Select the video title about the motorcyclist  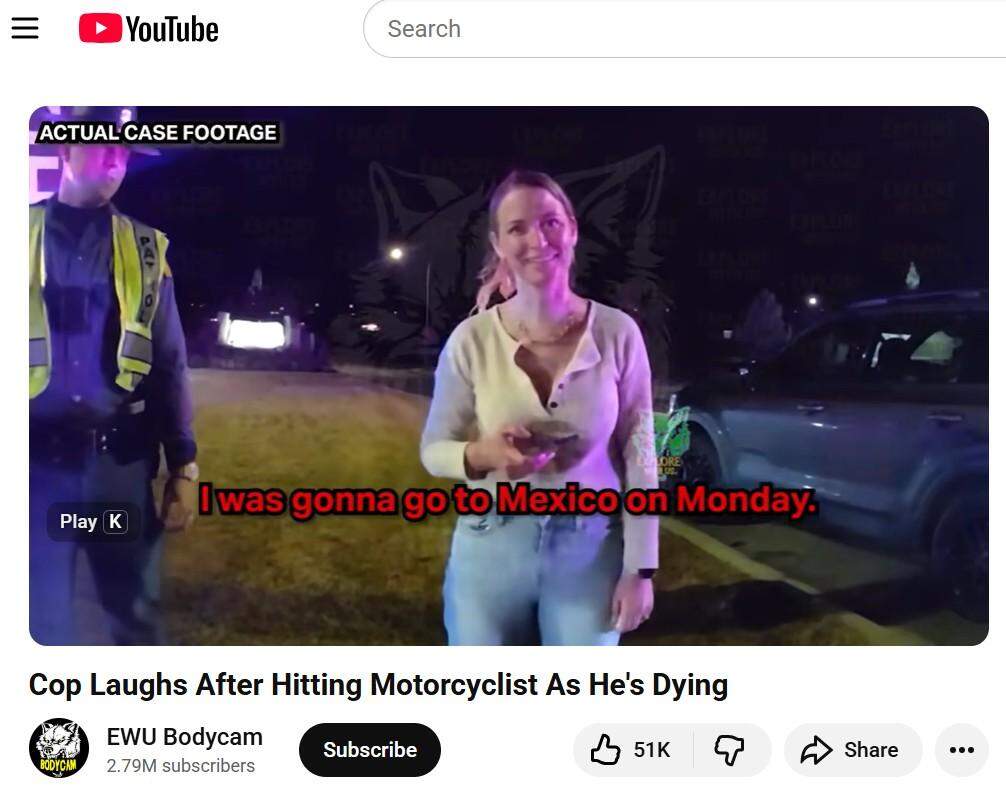pyautogui.click(x=378, y=685)
